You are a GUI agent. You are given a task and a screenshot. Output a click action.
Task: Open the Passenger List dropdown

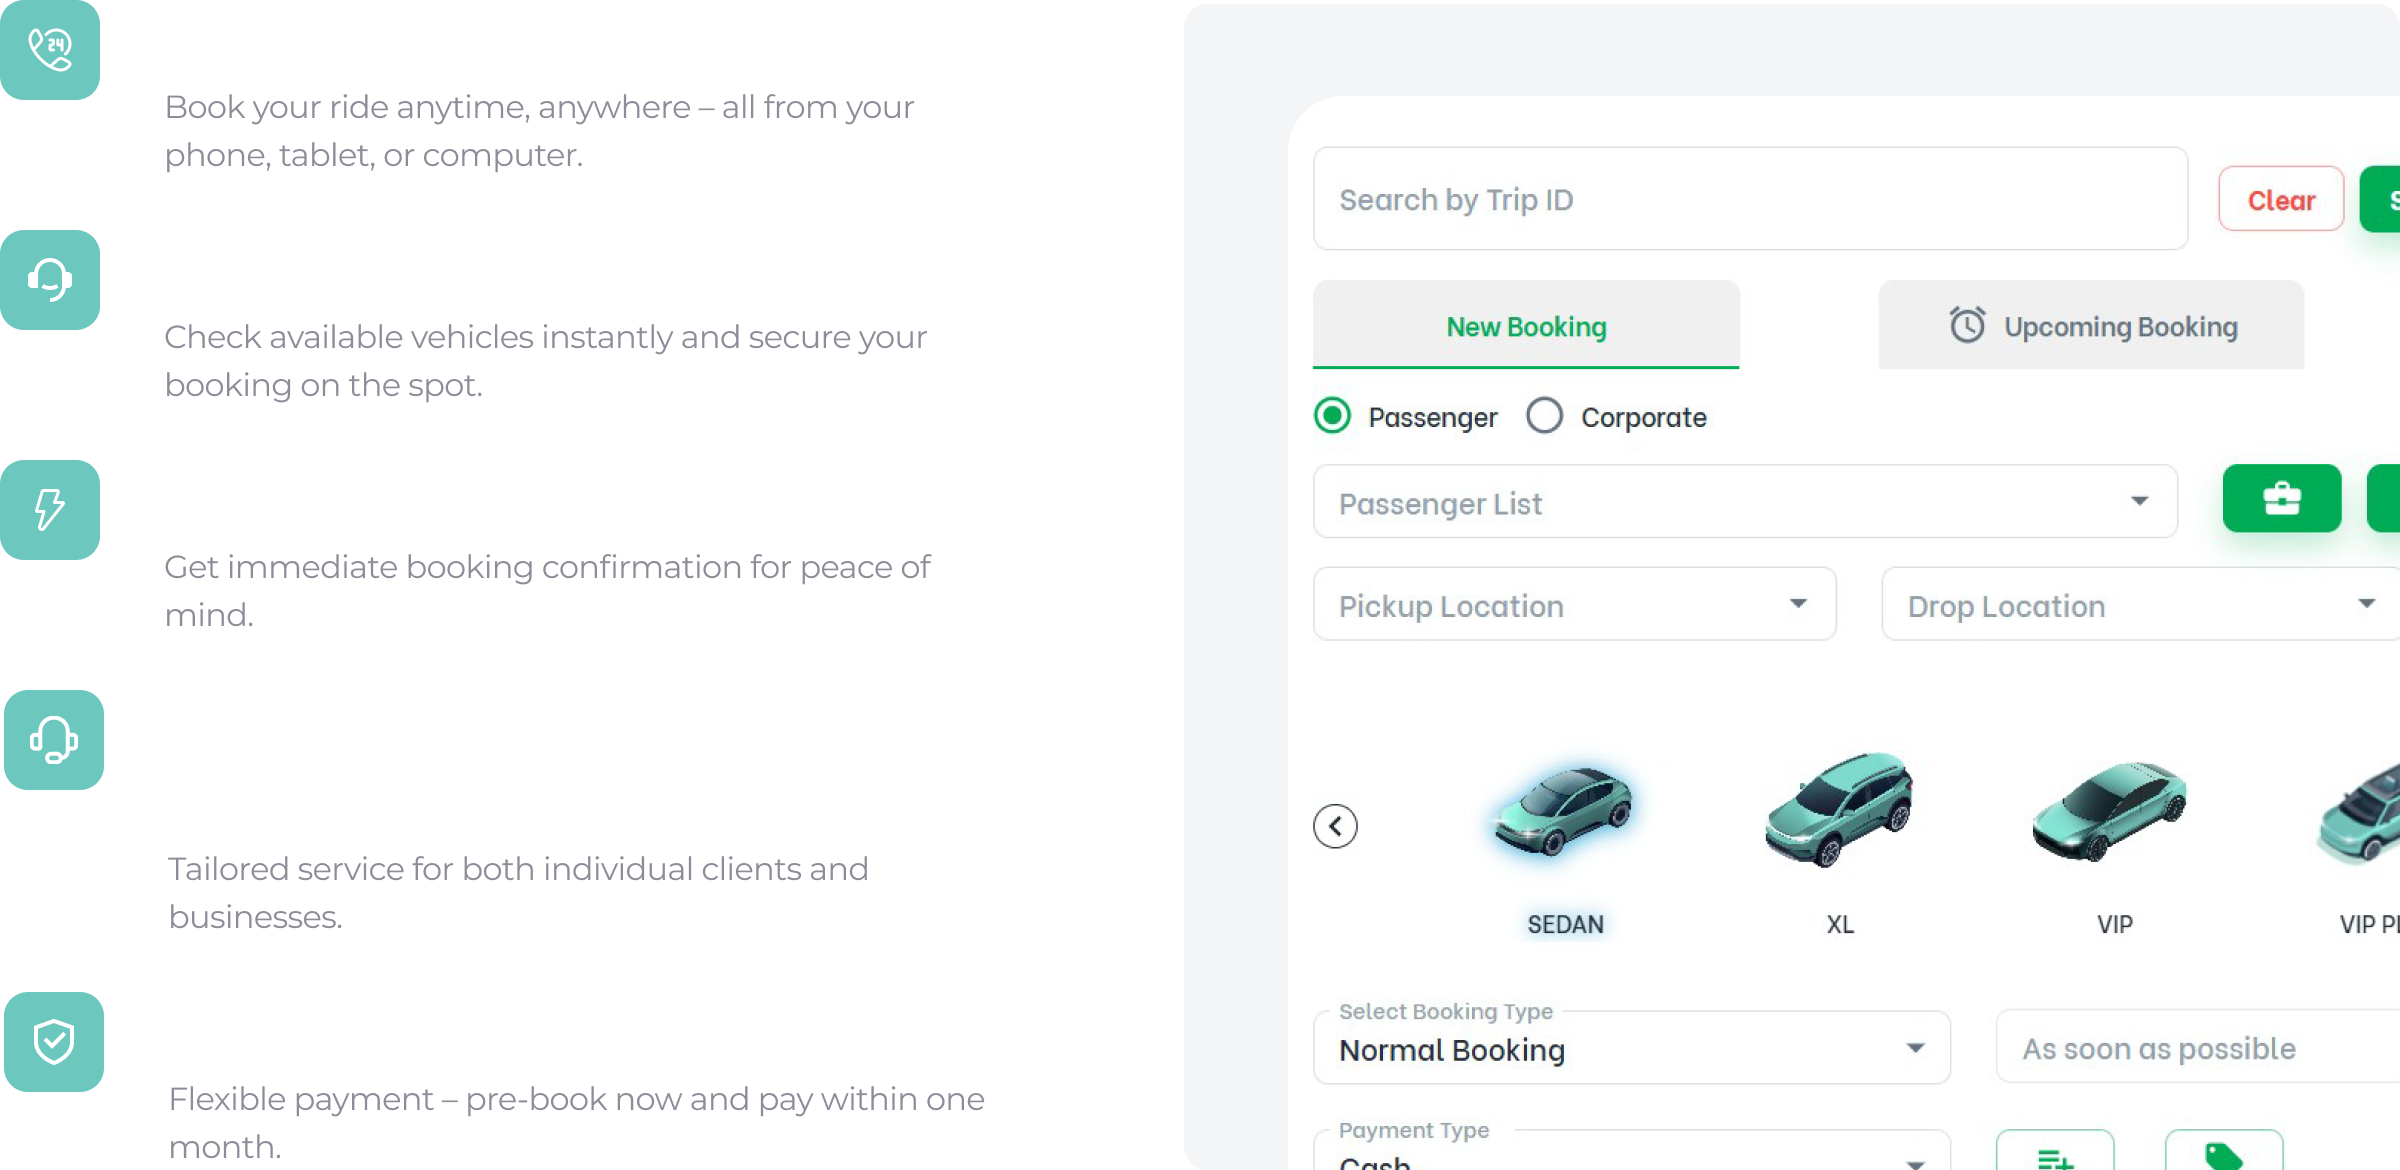click(x=1744, y=502)
